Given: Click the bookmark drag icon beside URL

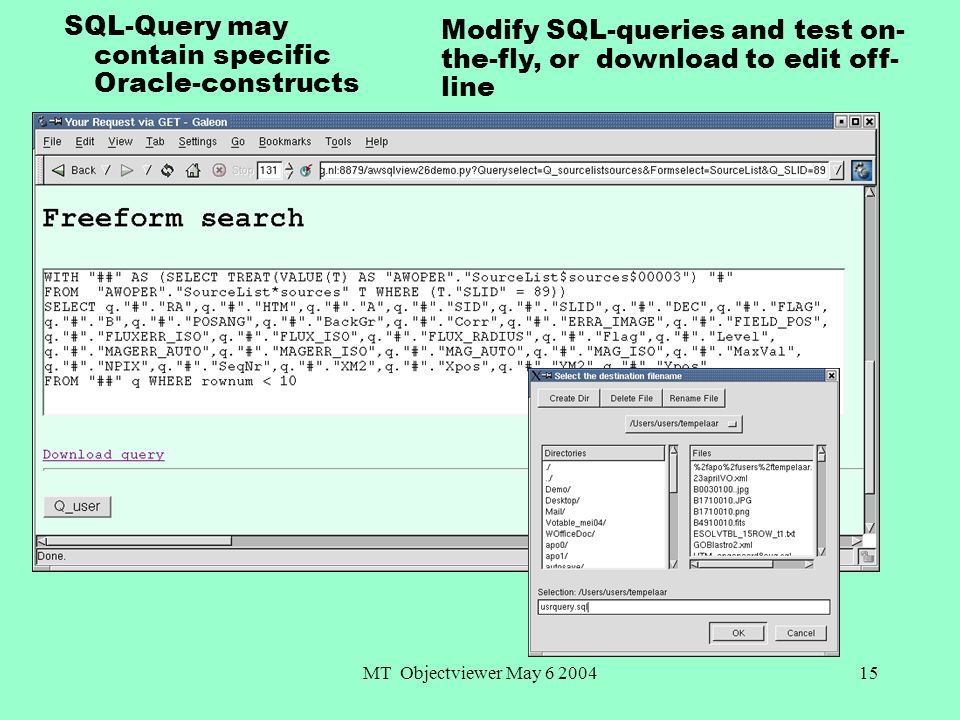Looking at the screenshot, I should 306,170.
